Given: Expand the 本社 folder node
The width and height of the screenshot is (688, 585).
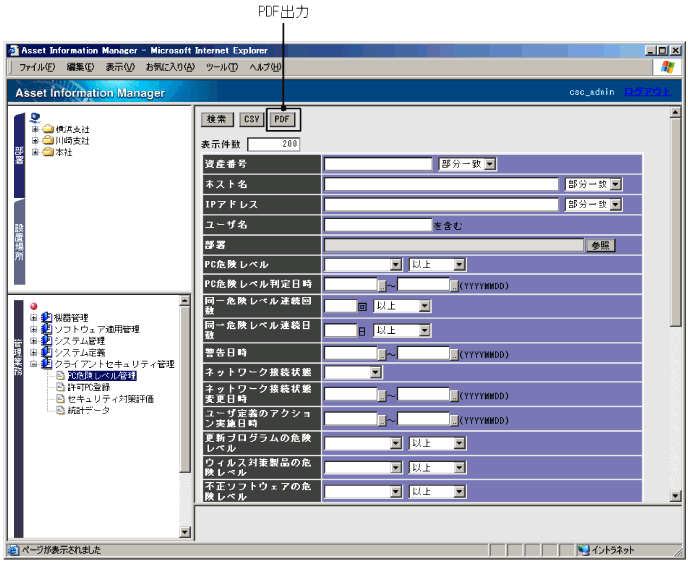Looking at the screenshot, I should pyautogui.click(x=35, y=152).
